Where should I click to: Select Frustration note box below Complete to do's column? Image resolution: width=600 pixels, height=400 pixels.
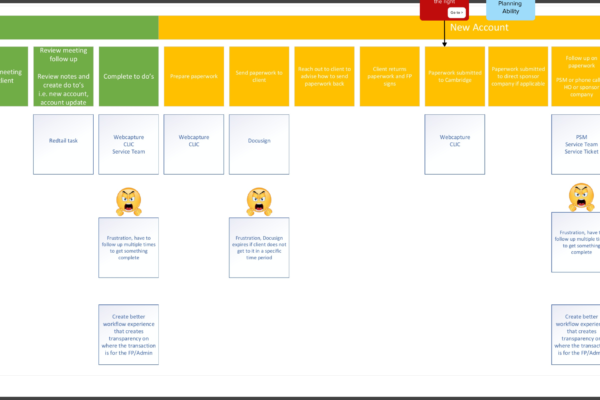click(129, 248)
